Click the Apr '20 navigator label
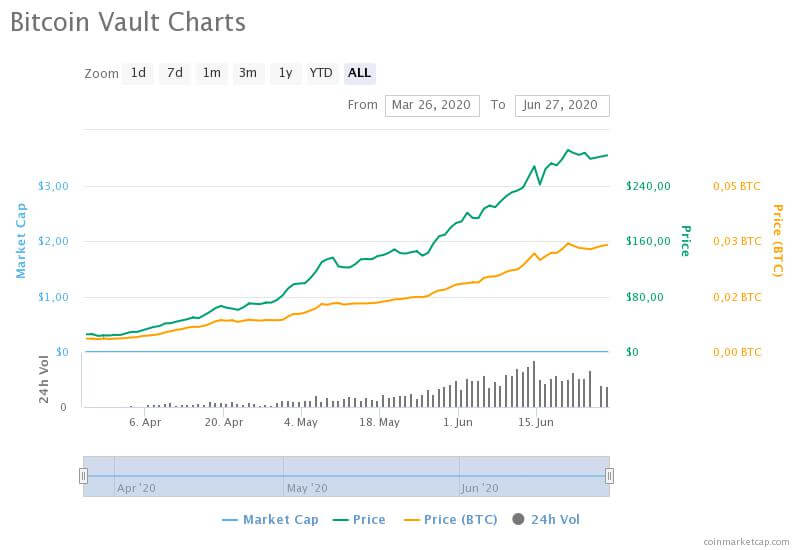800x550 pixels. 136,488
